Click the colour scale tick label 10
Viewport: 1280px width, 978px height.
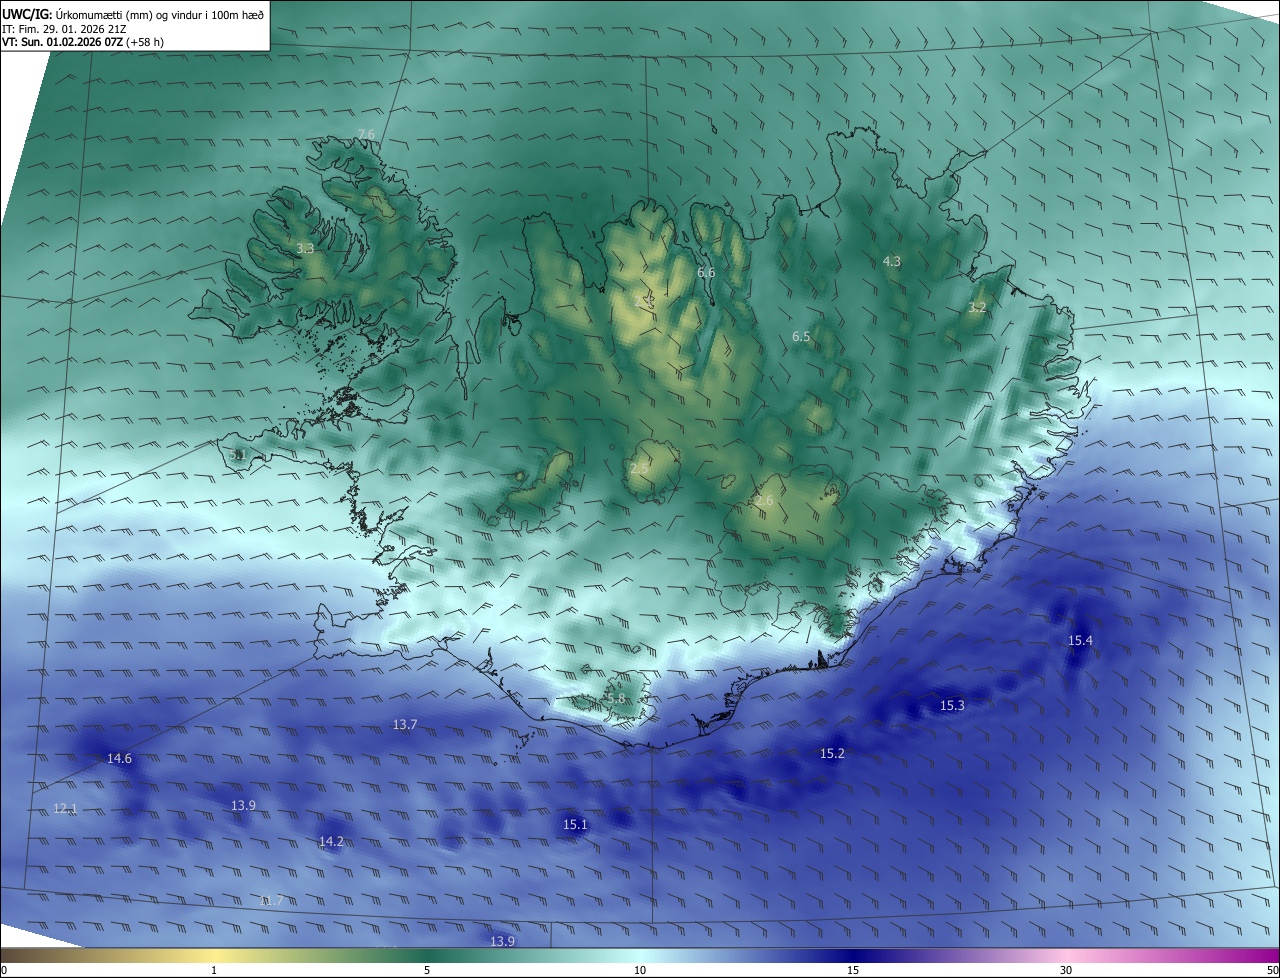pos(640,970)
